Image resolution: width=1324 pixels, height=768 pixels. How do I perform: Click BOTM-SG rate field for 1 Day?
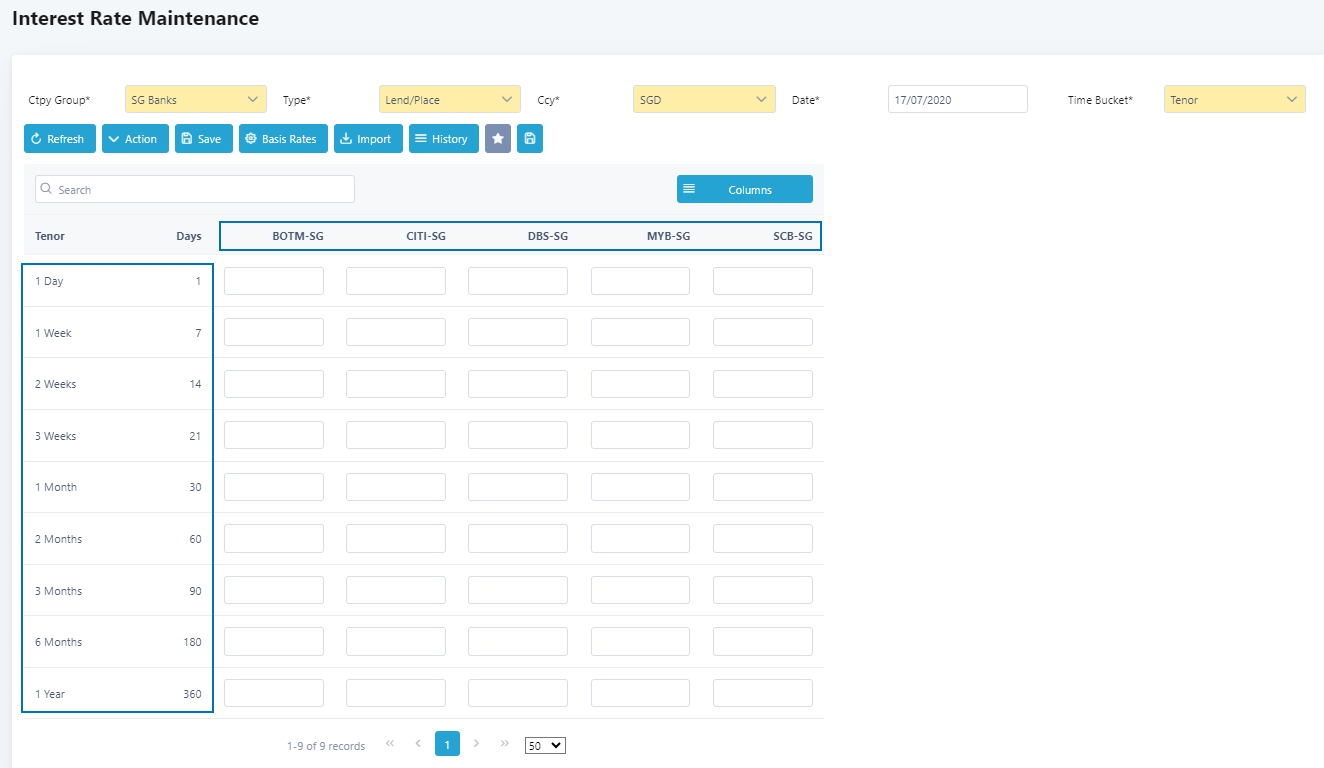click(x=274, y=281)
